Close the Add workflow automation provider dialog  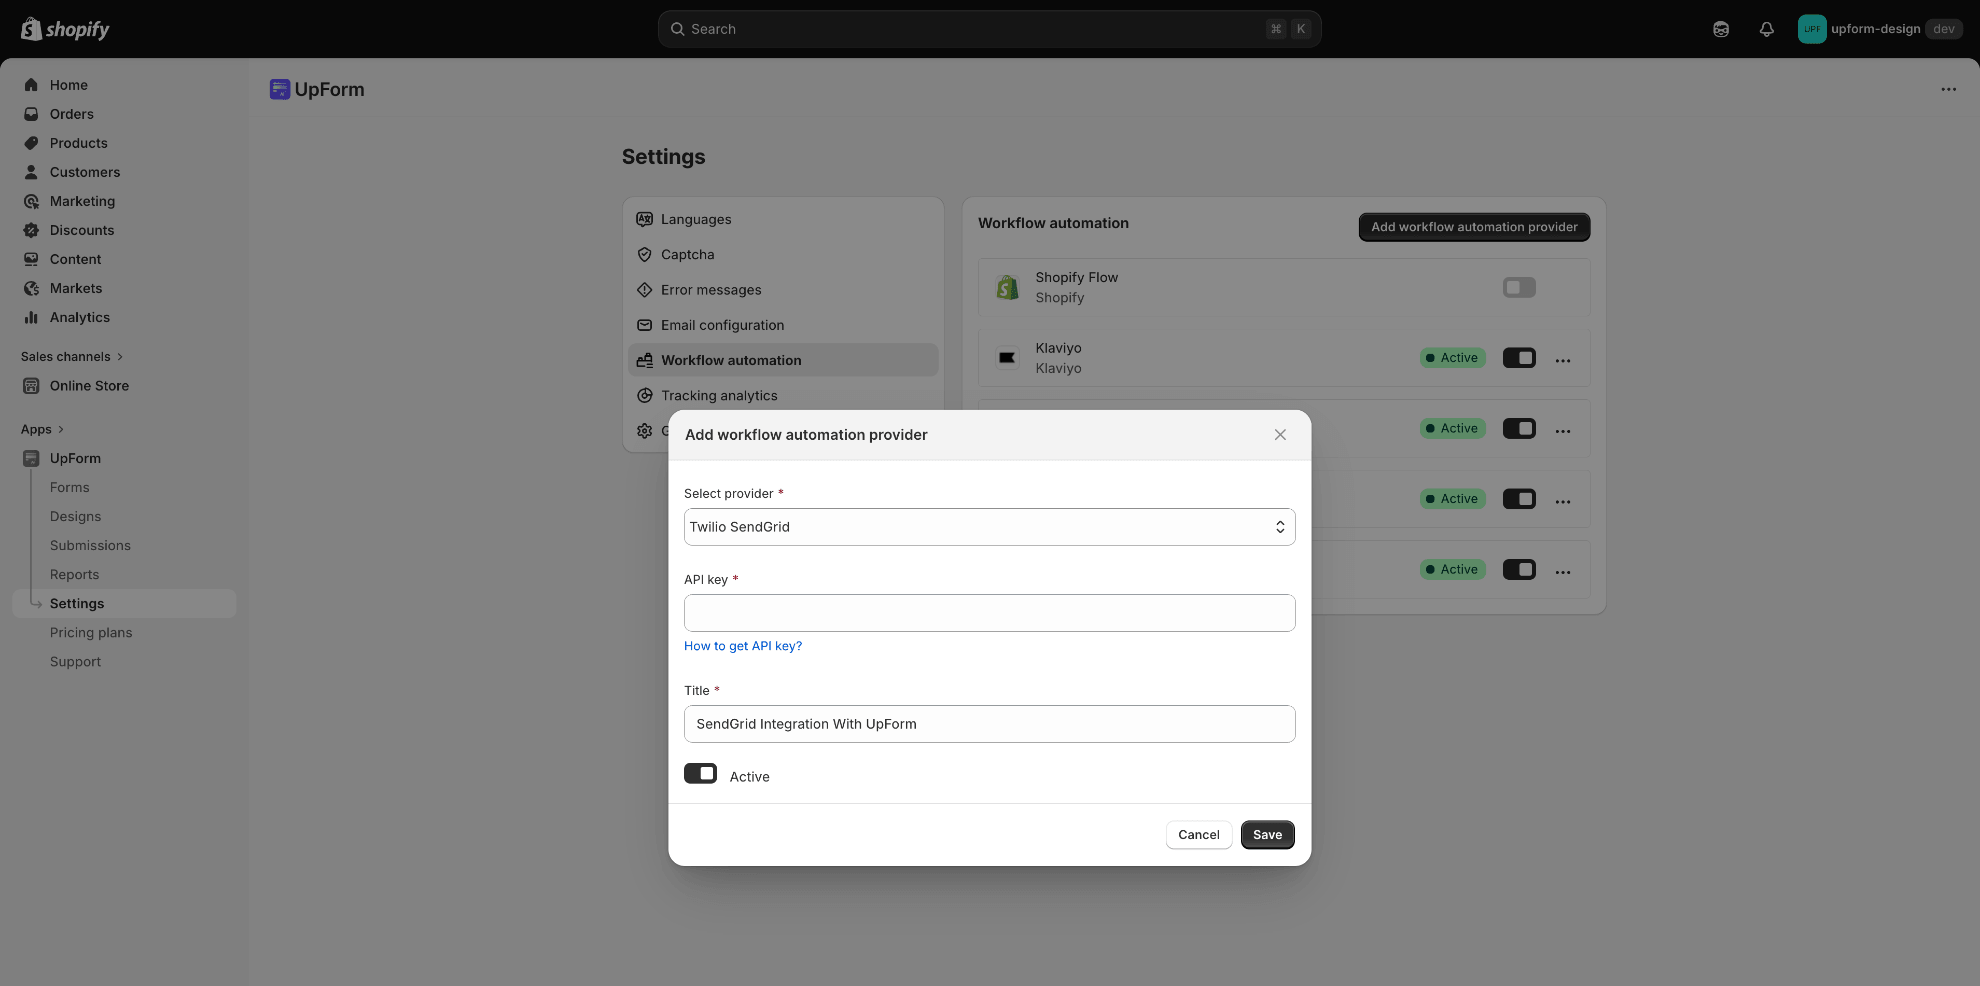pyautogui.click(x=1280, y=435)
